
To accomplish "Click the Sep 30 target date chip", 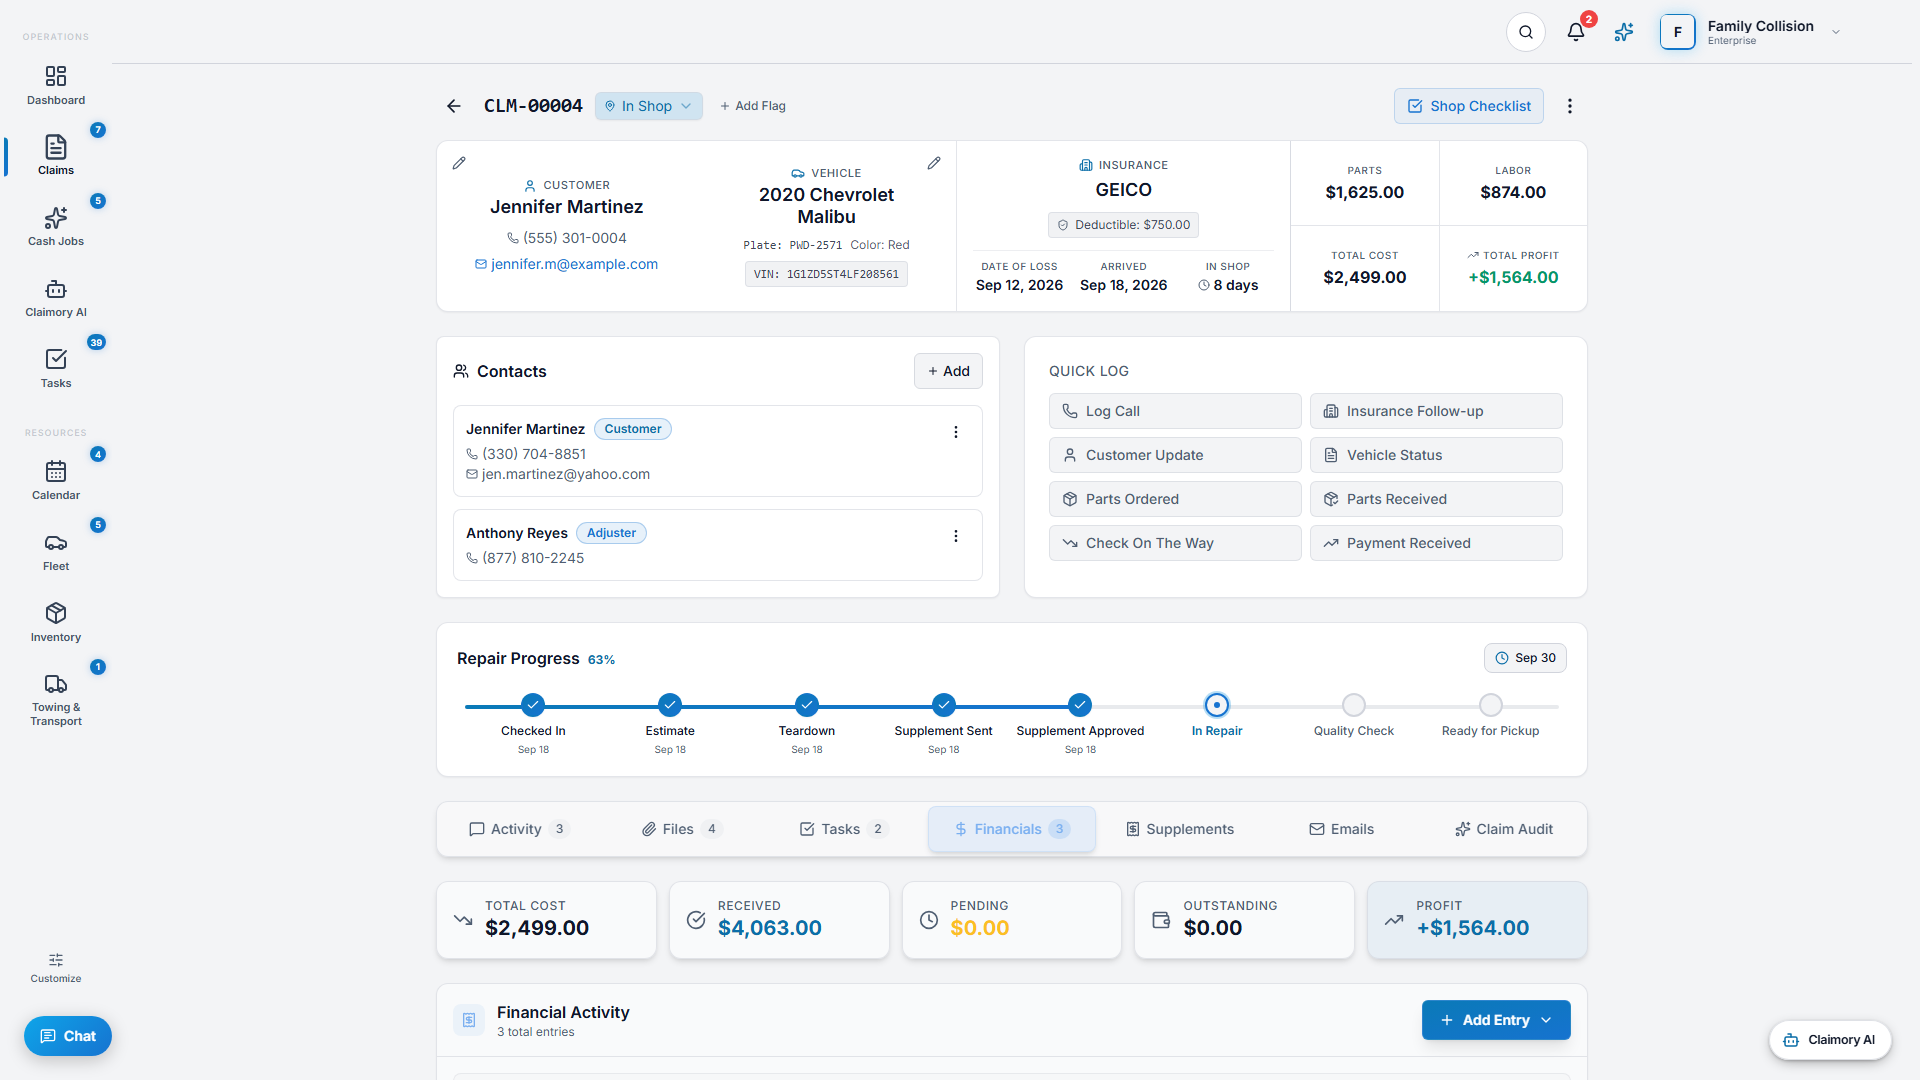I will coord(1525,658).
